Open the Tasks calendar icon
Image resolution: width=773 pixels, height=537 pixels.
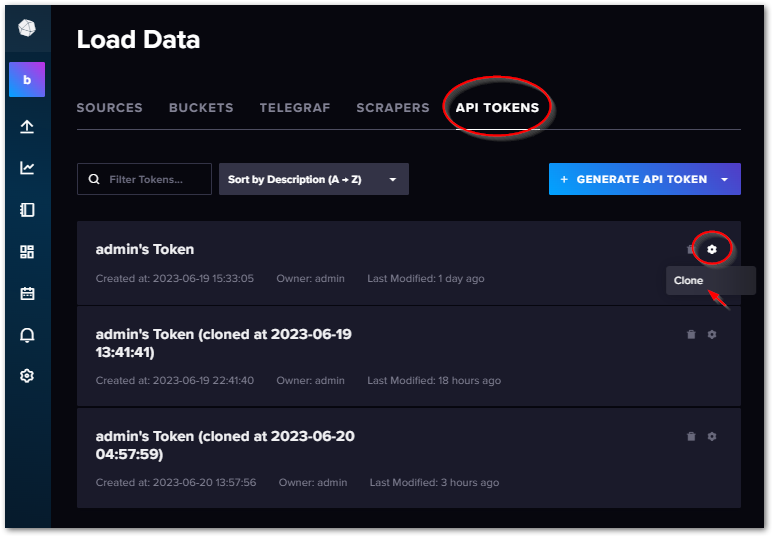point(27,293)
